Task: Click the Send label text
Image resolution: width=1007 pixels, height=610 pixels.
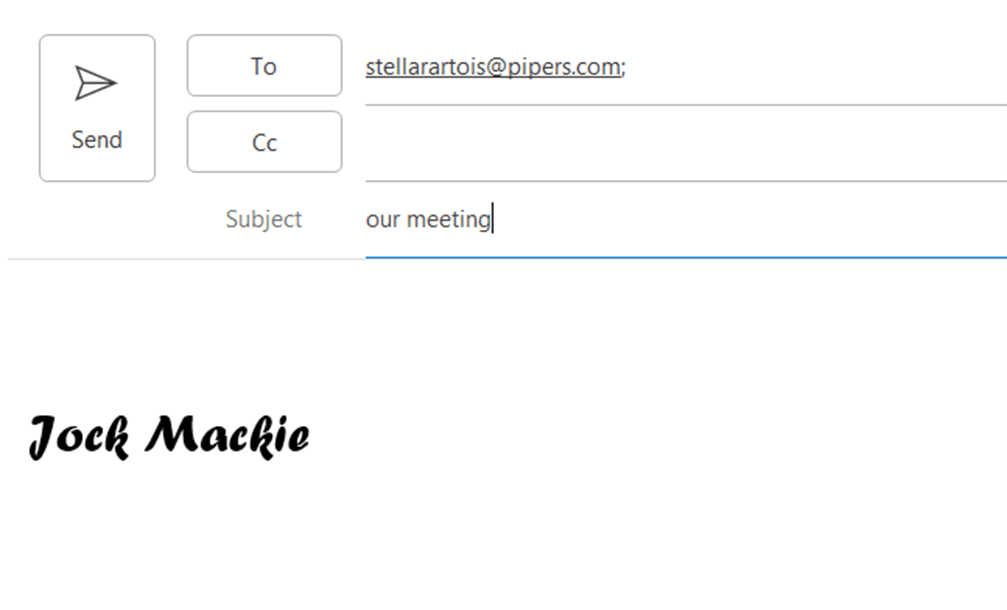Action: point(97,140)
